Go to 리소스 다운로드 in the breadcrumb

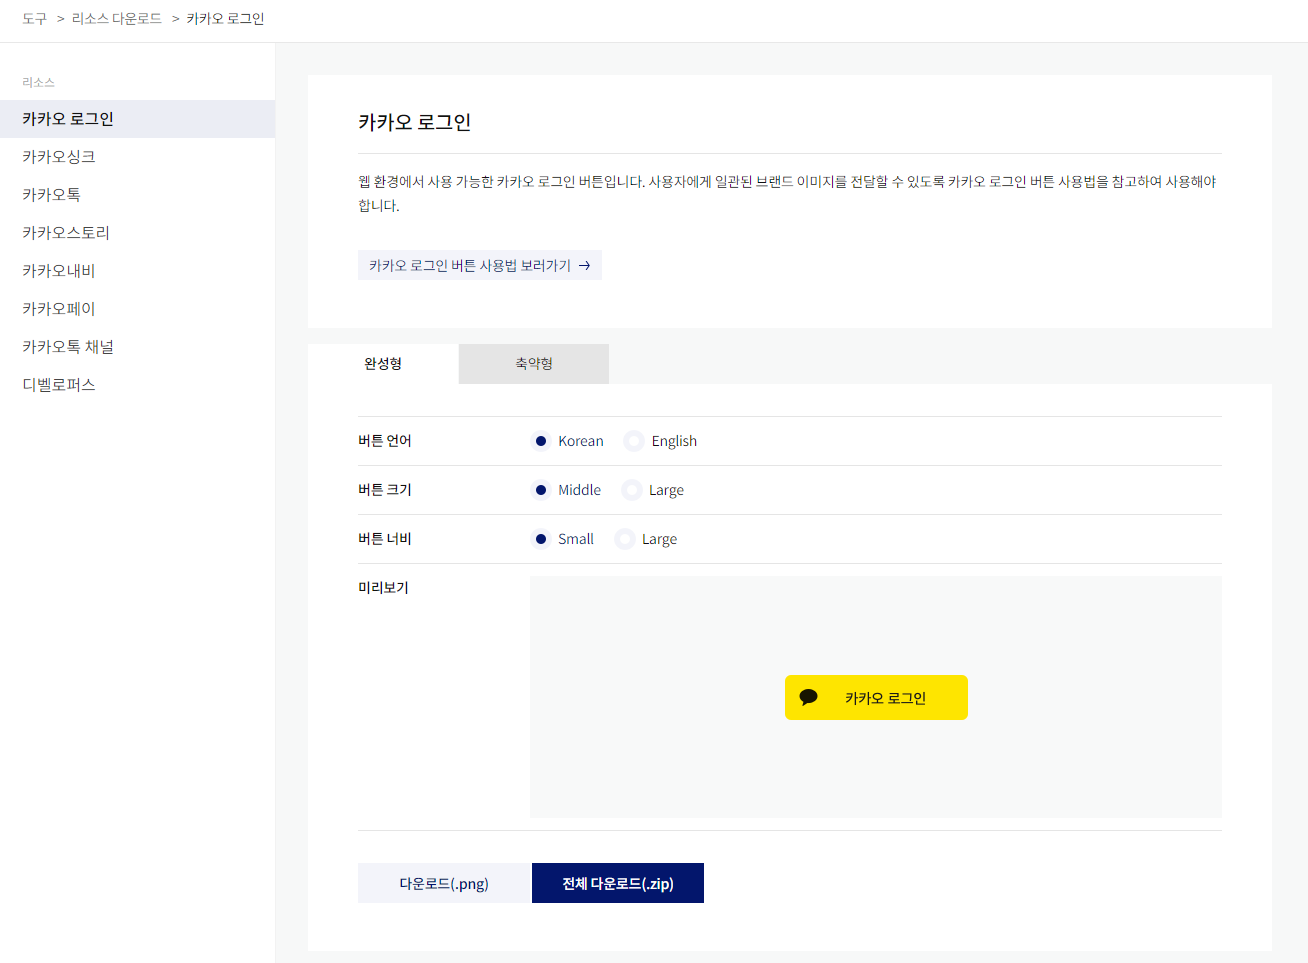117,19
